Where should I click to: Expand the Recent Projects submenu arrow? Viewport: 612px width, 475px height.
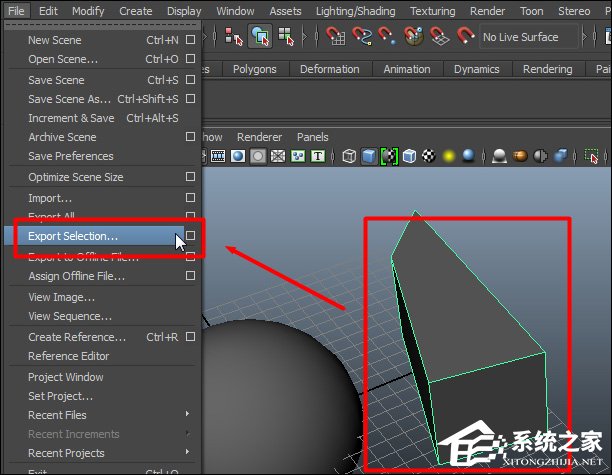187,453
